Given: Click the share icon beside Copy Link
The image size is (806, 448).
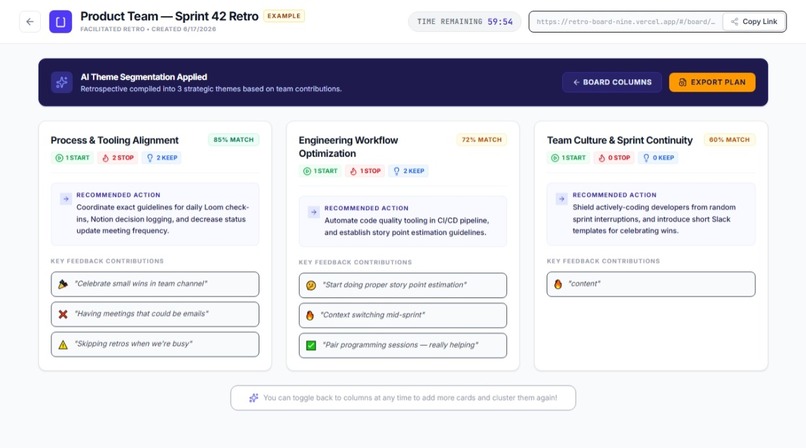Looking at the screenshot, I should (x=735, y=22).
